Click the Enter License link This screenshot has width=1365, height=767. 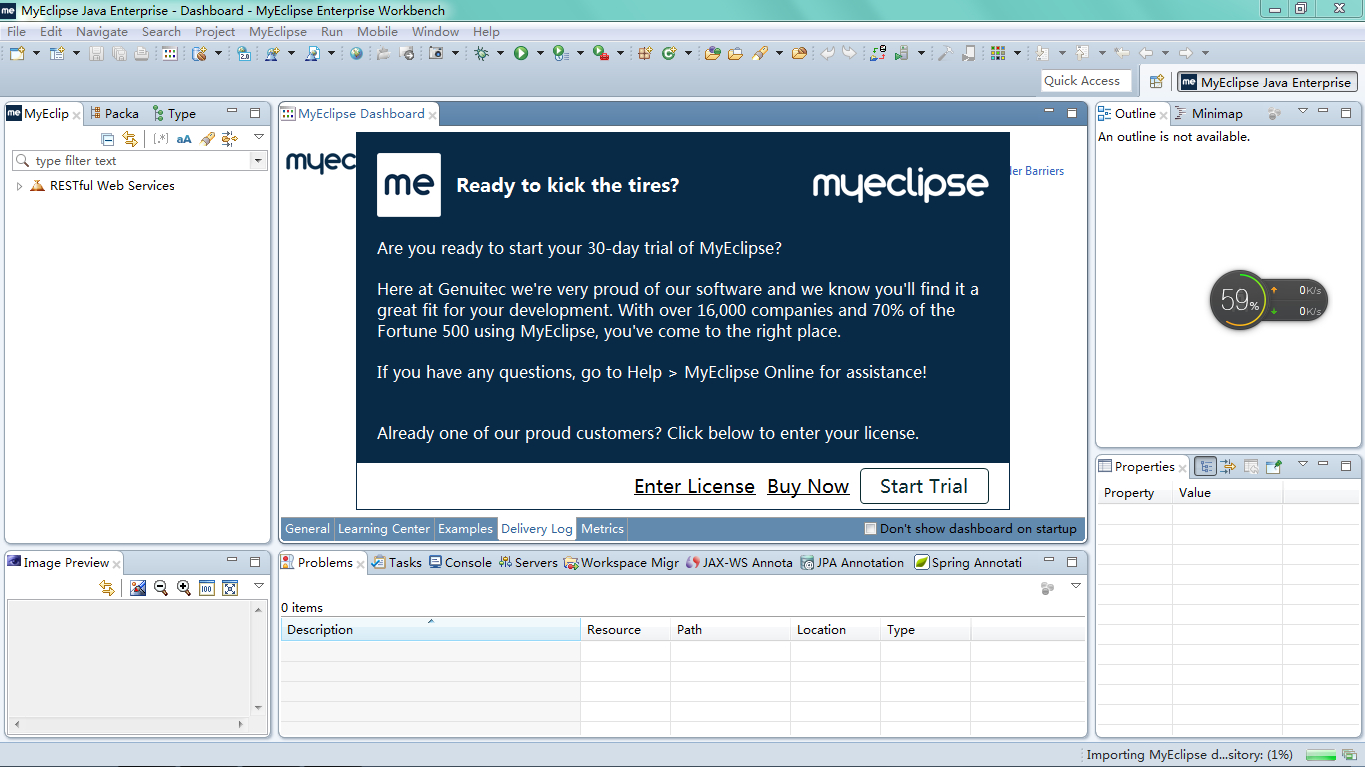pyautogui.click(x=694, y=486)
